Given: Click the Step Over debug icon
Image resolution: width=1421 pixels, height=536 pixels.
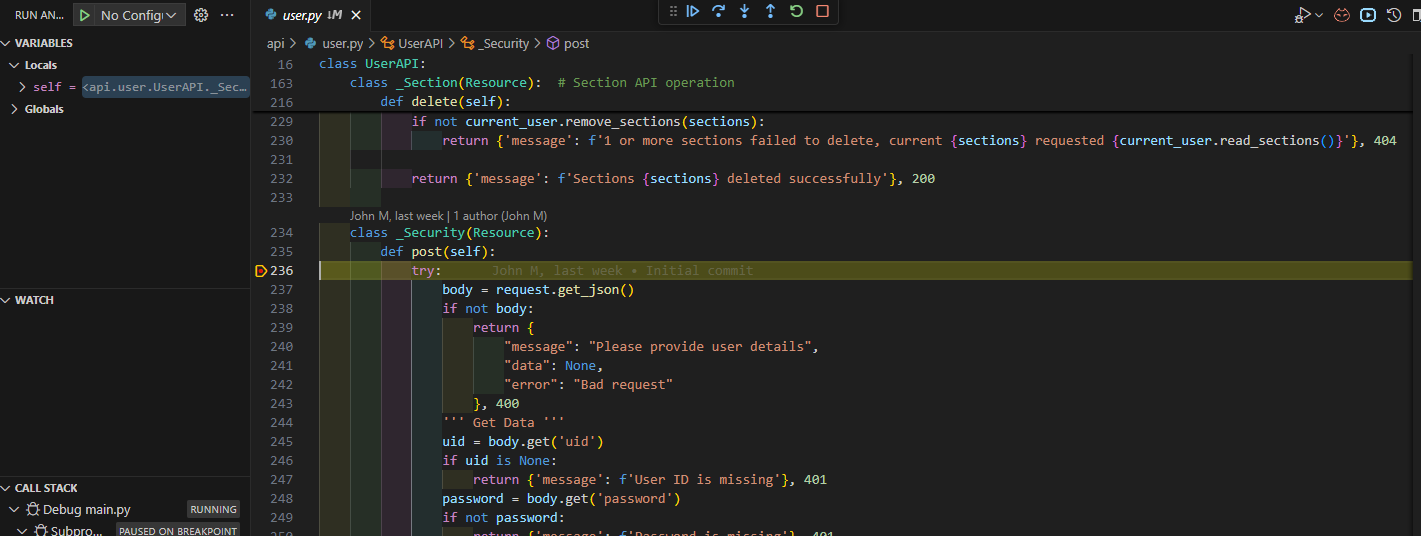Looking at the screenshot, I should 718,11.
